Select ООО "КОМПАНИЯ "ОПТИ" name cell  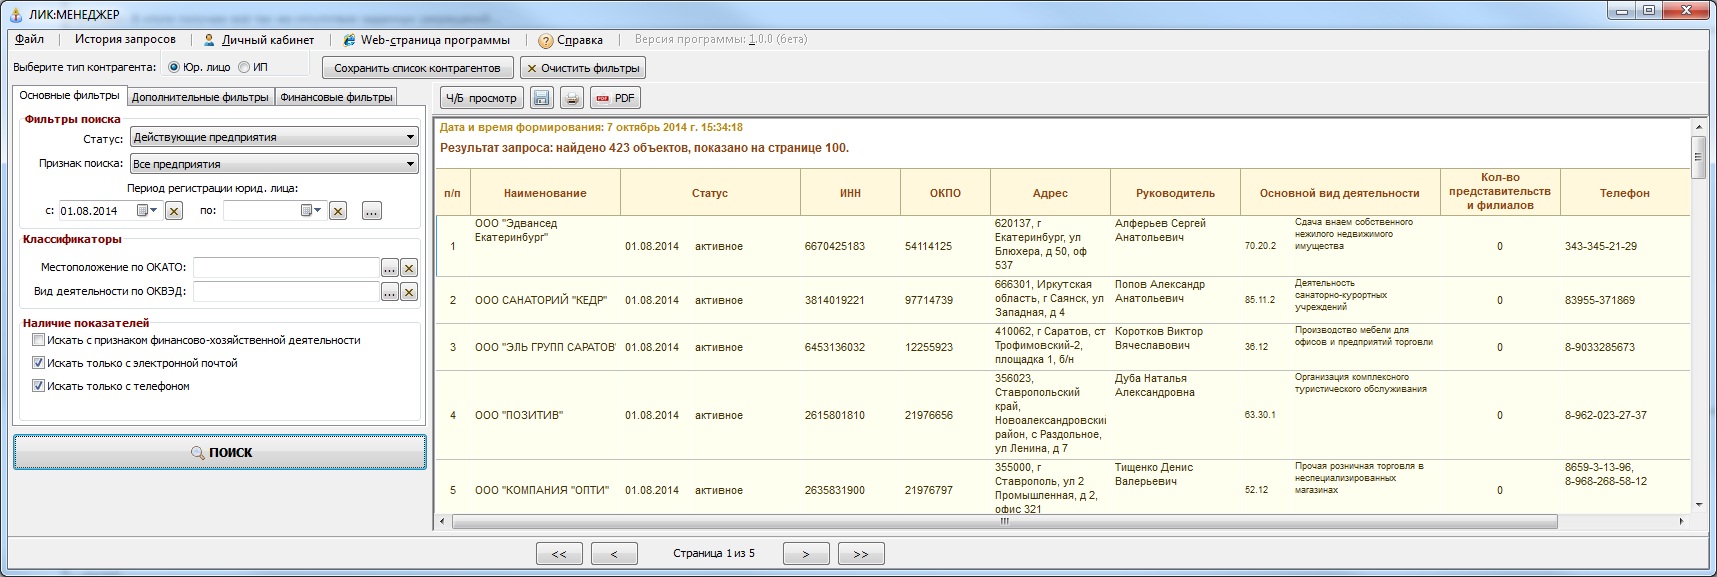click(x=542, y=490)
